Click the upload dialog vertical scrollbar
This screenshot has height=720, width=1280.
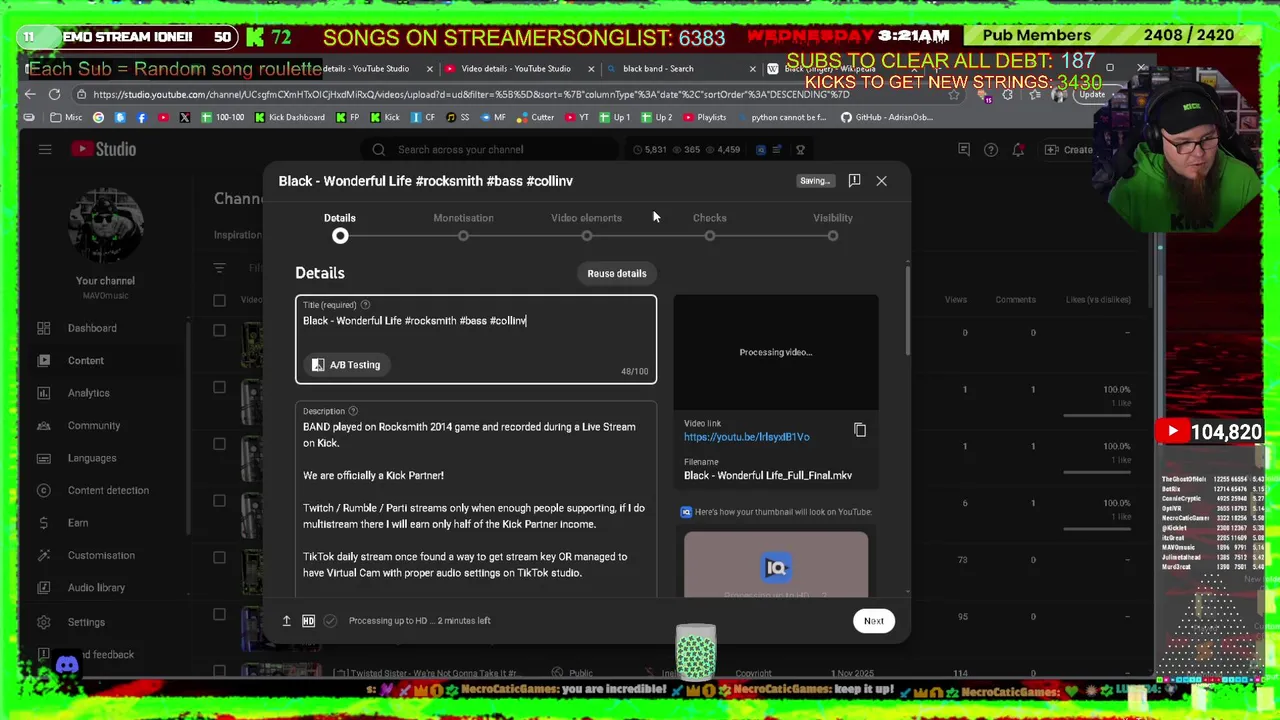pos(907,310)
